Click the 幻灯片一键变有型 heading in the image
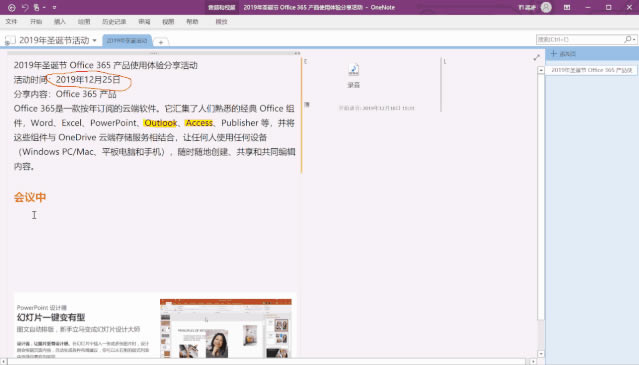Viewport: 639px width, 365px height. point(51,317)
